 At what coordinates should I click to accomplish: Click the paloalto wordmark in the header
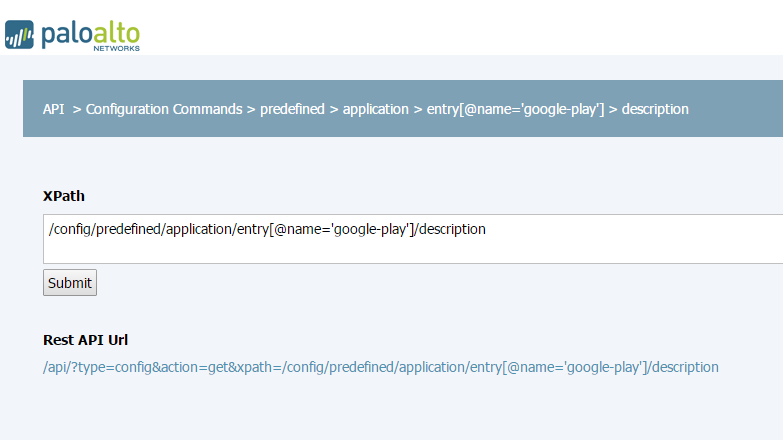91,32
